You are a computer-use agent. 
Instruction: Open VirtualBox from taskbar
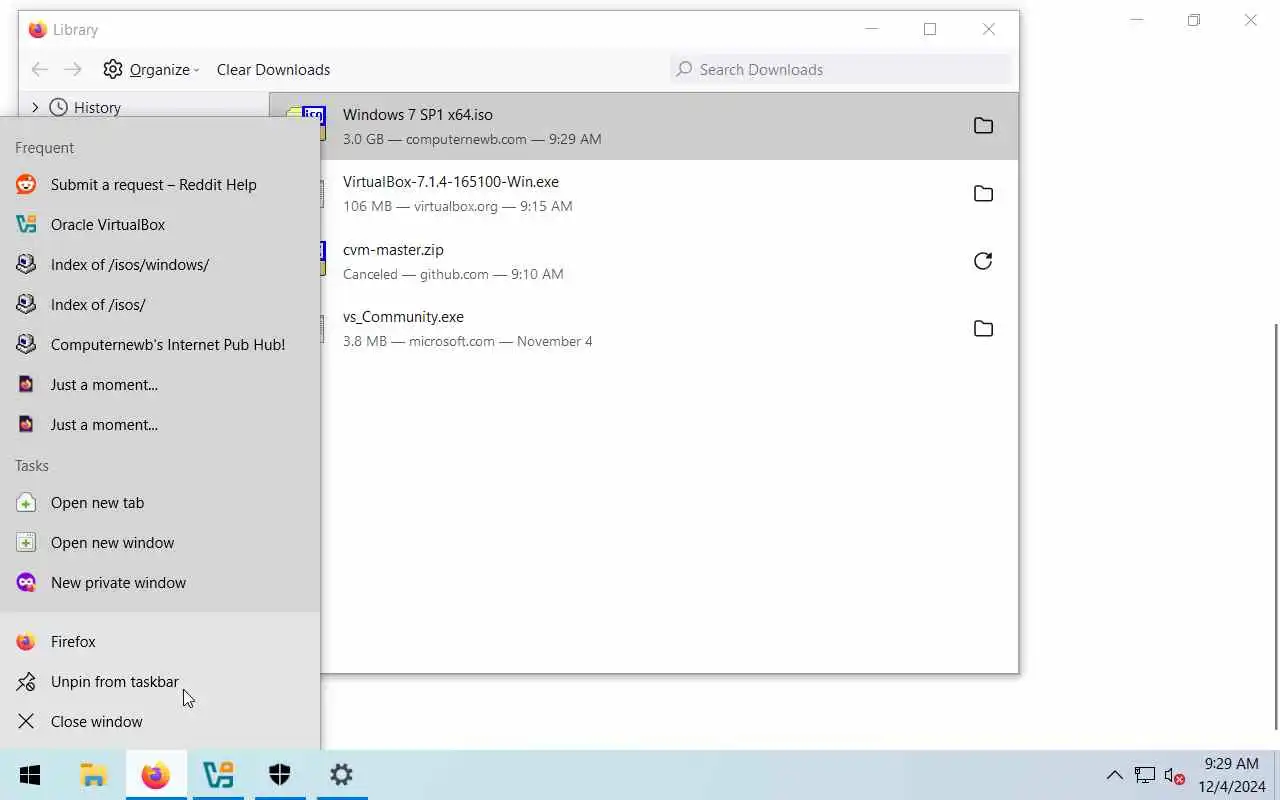218,775
